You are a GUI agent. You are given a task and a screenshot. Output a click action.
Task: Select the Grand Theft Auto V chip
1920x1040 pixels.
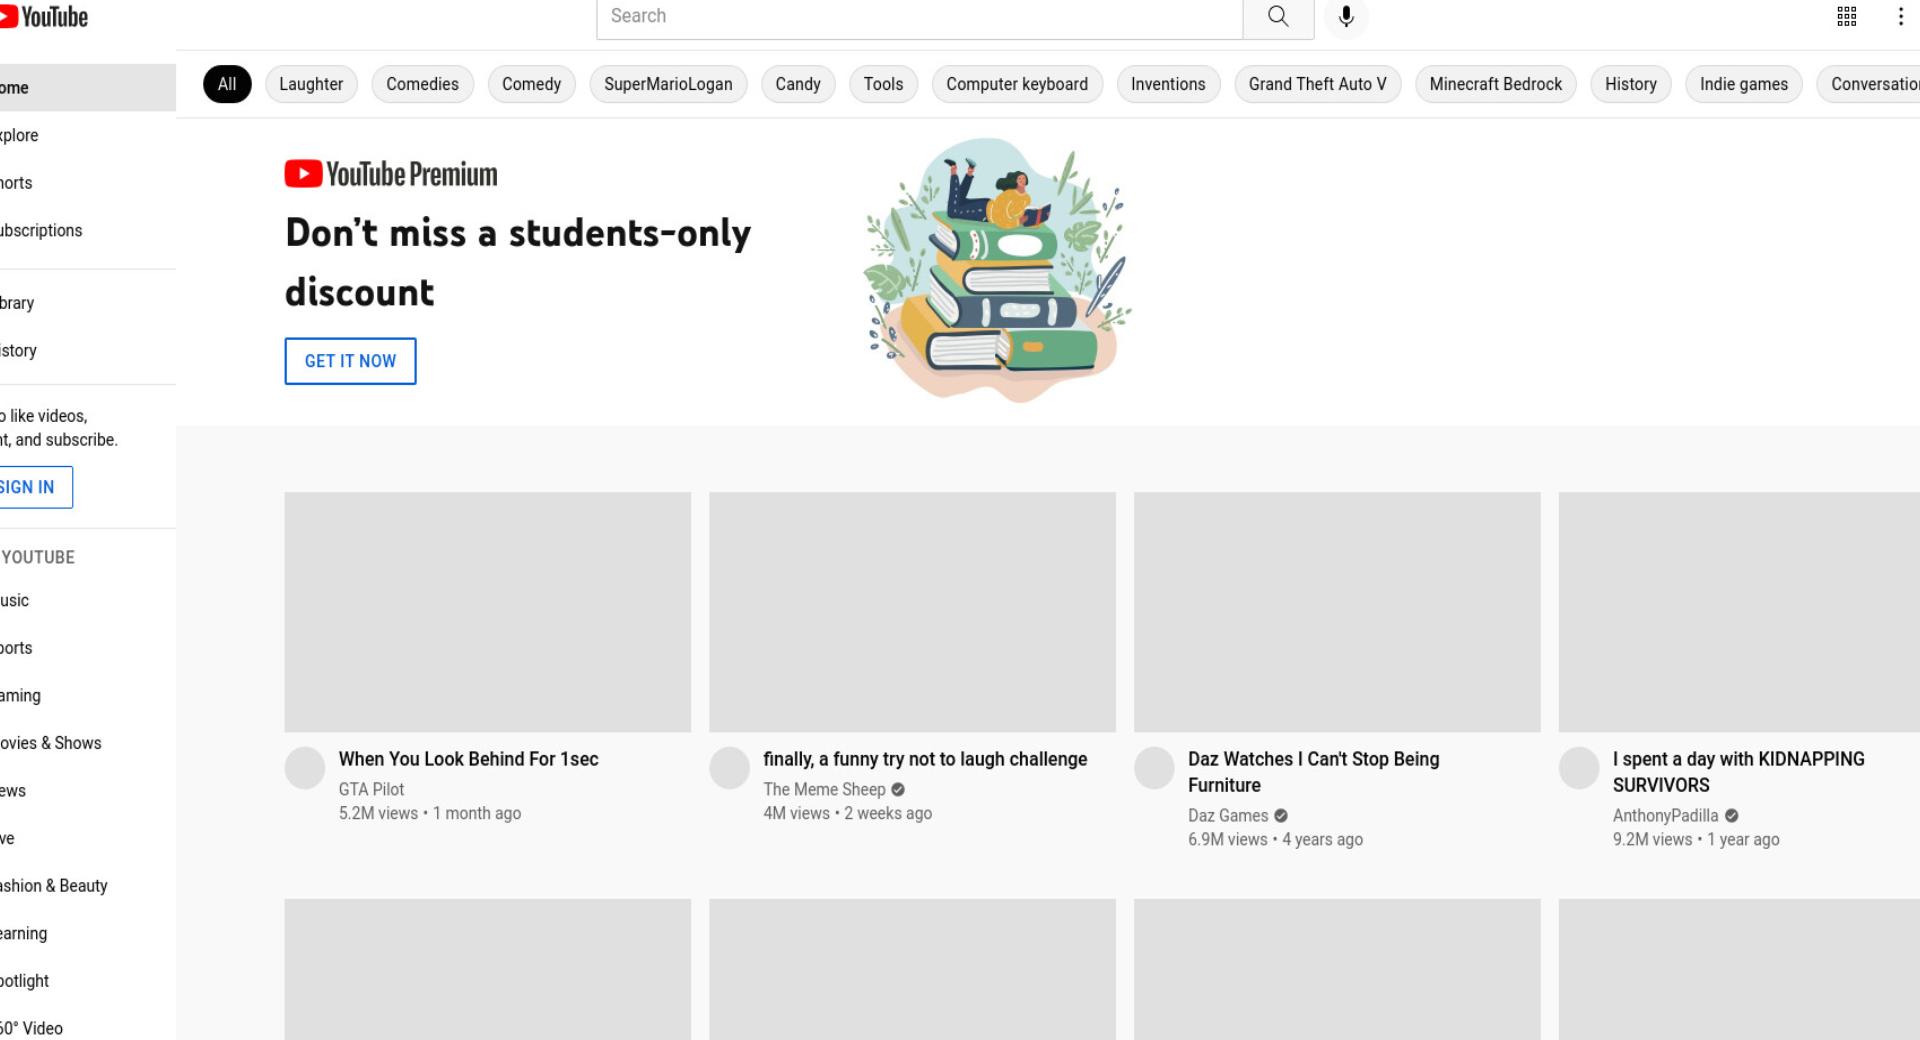click(1317, 84)
